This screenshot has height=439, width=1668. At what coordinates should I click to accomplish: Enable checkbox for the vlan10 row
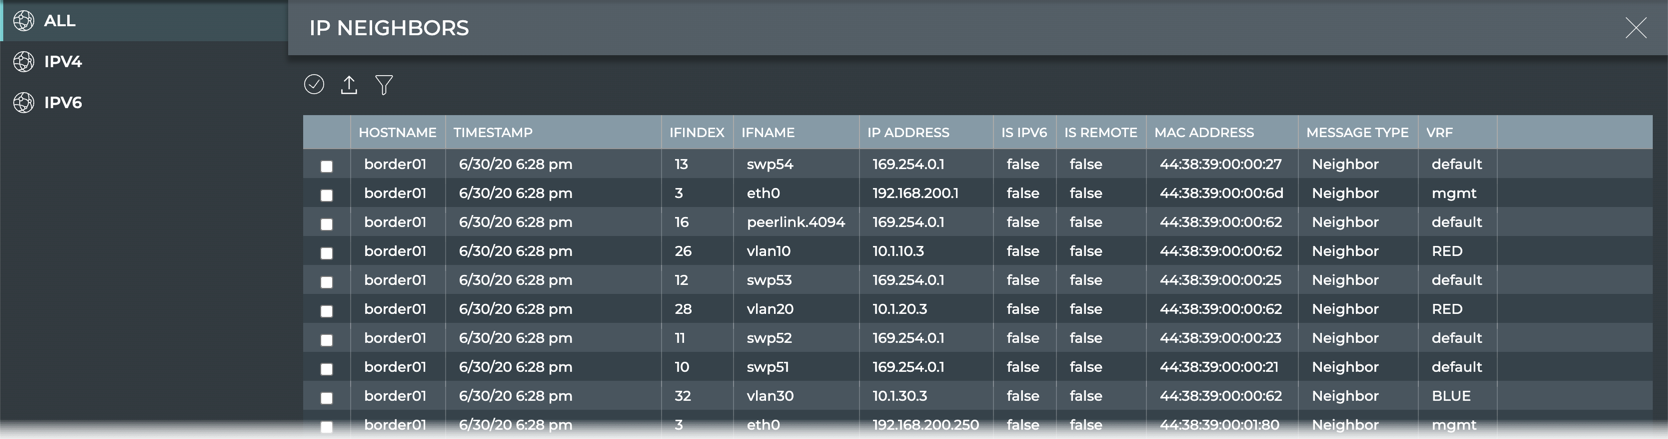pos(327,253)
